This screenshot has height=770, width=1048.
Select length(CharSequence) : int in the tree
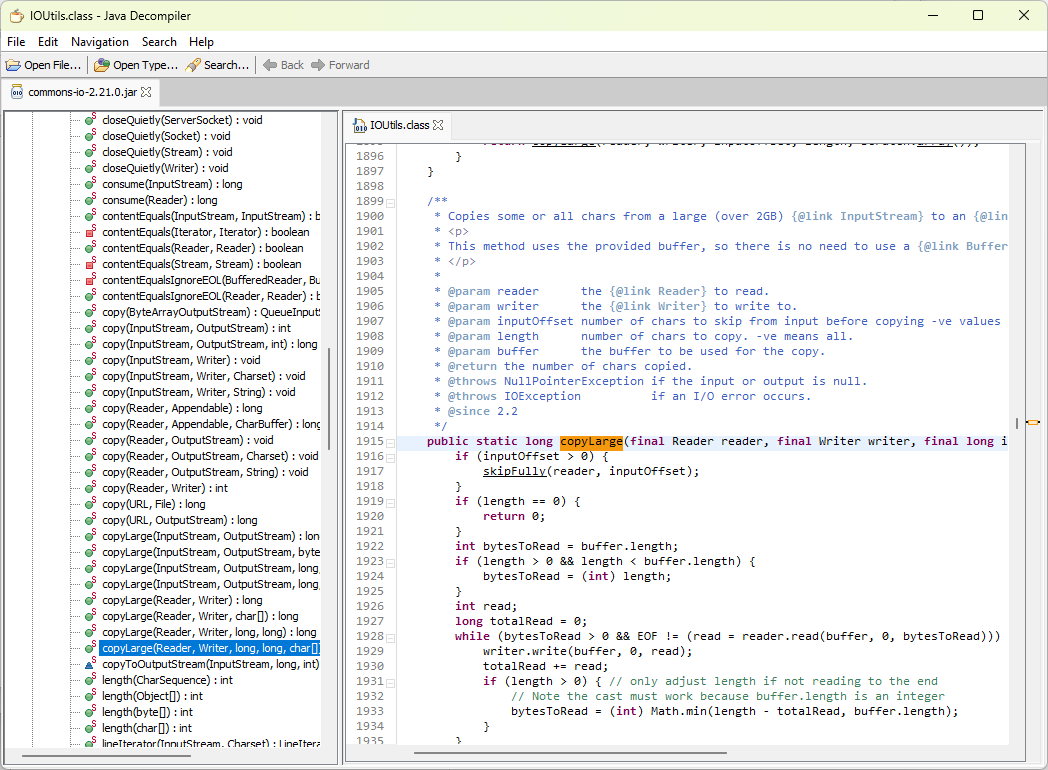click(x=167, y=680)
